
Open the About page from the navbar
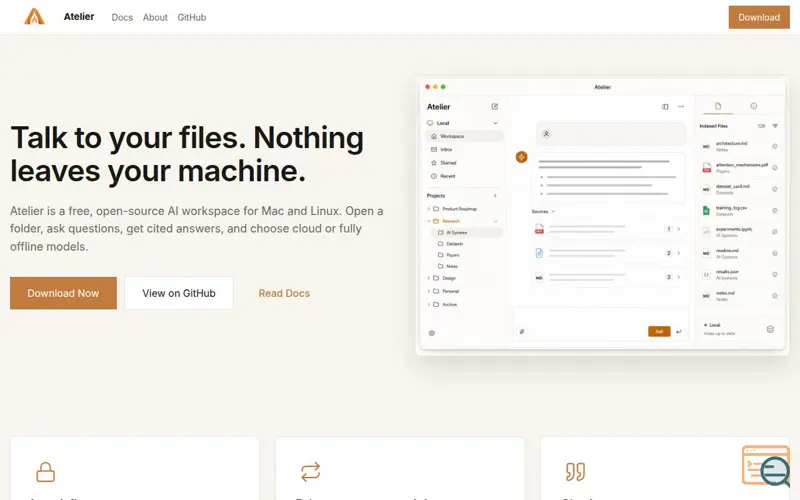point(155,17)
